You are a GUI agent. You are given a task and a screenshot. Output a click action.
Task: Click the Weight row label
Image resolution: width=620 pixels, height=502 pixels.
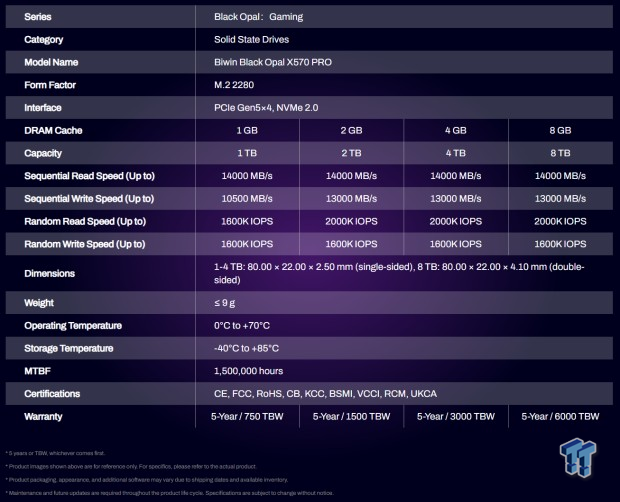click(x=39, y=303)
